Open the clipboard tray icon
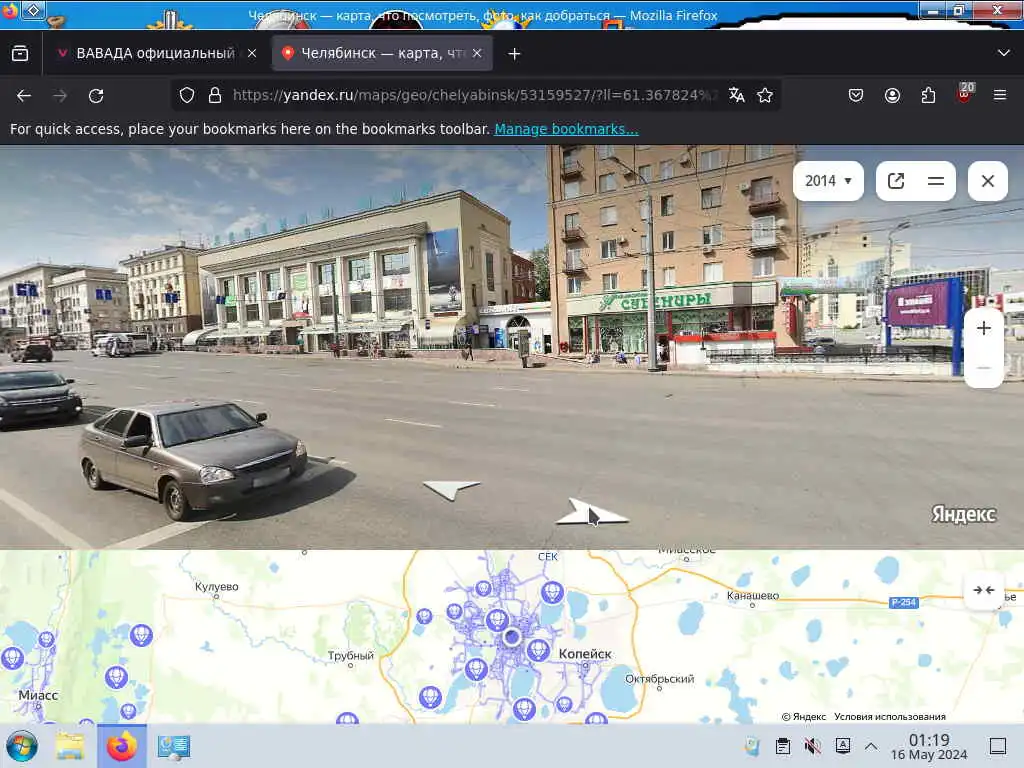1024x768 pixels. click(x=782, y=746)
